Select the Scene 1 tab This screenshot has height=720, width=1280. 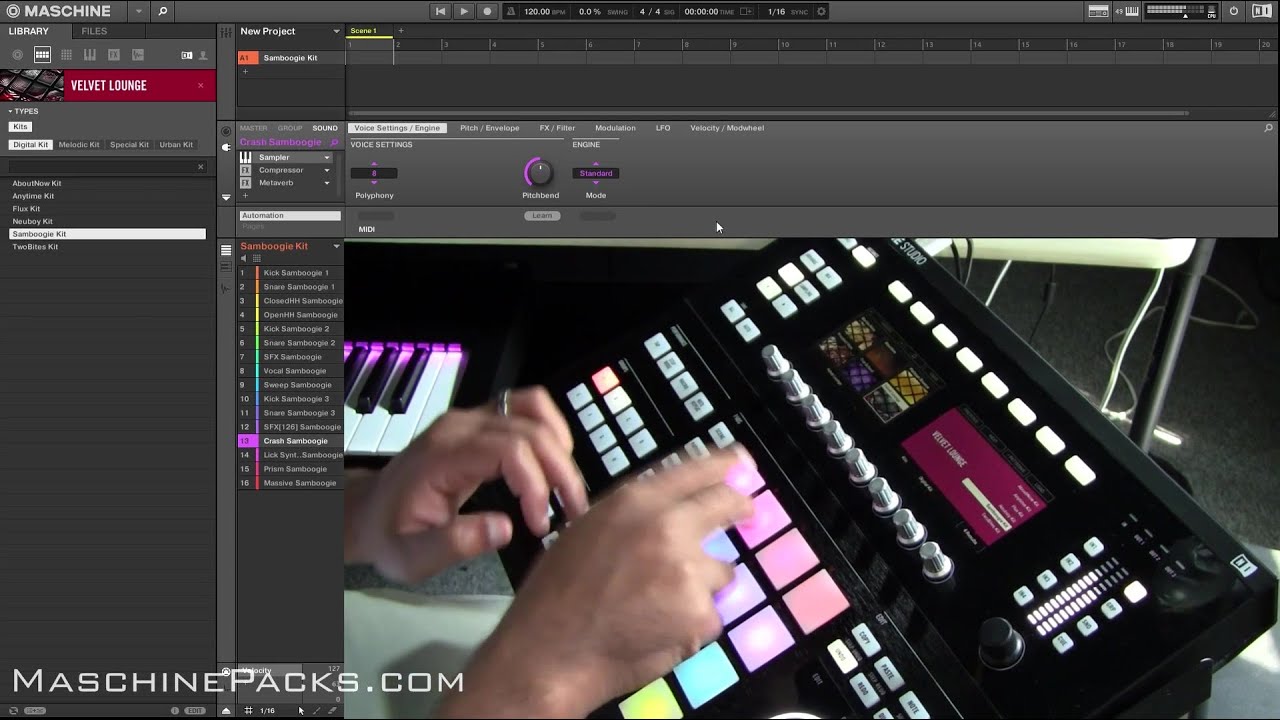368,31
